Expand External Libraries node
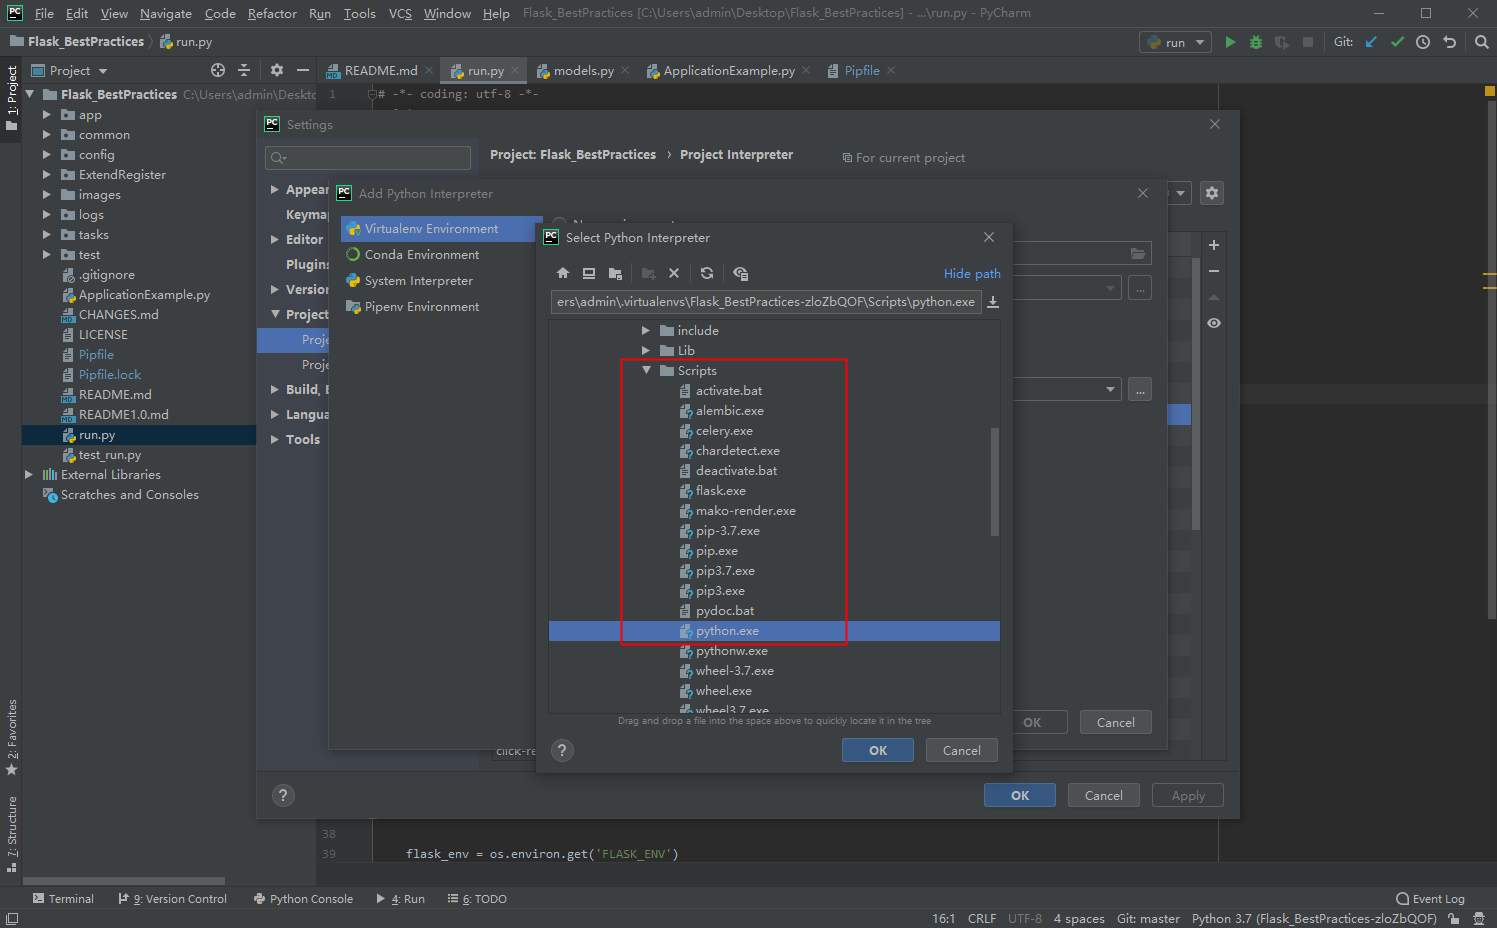1497x928 pixels. coord(29,475)
